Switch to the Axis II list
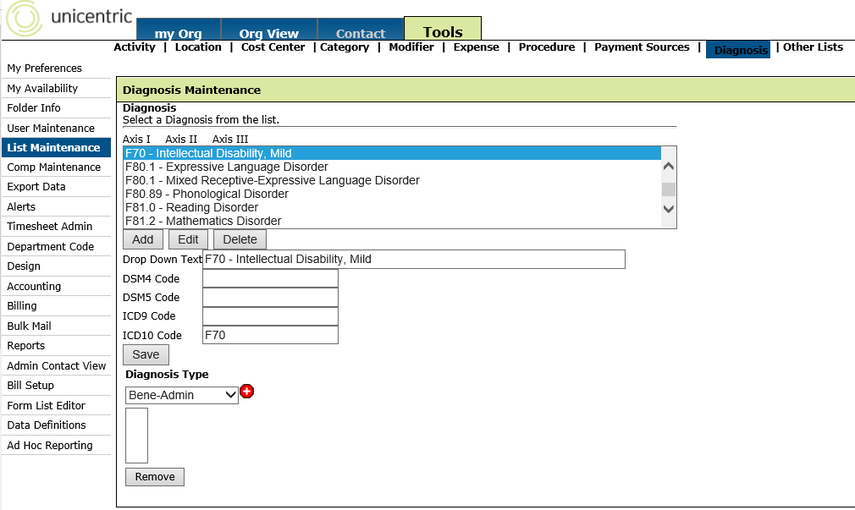The image size is (855, 510). [181, 139]
